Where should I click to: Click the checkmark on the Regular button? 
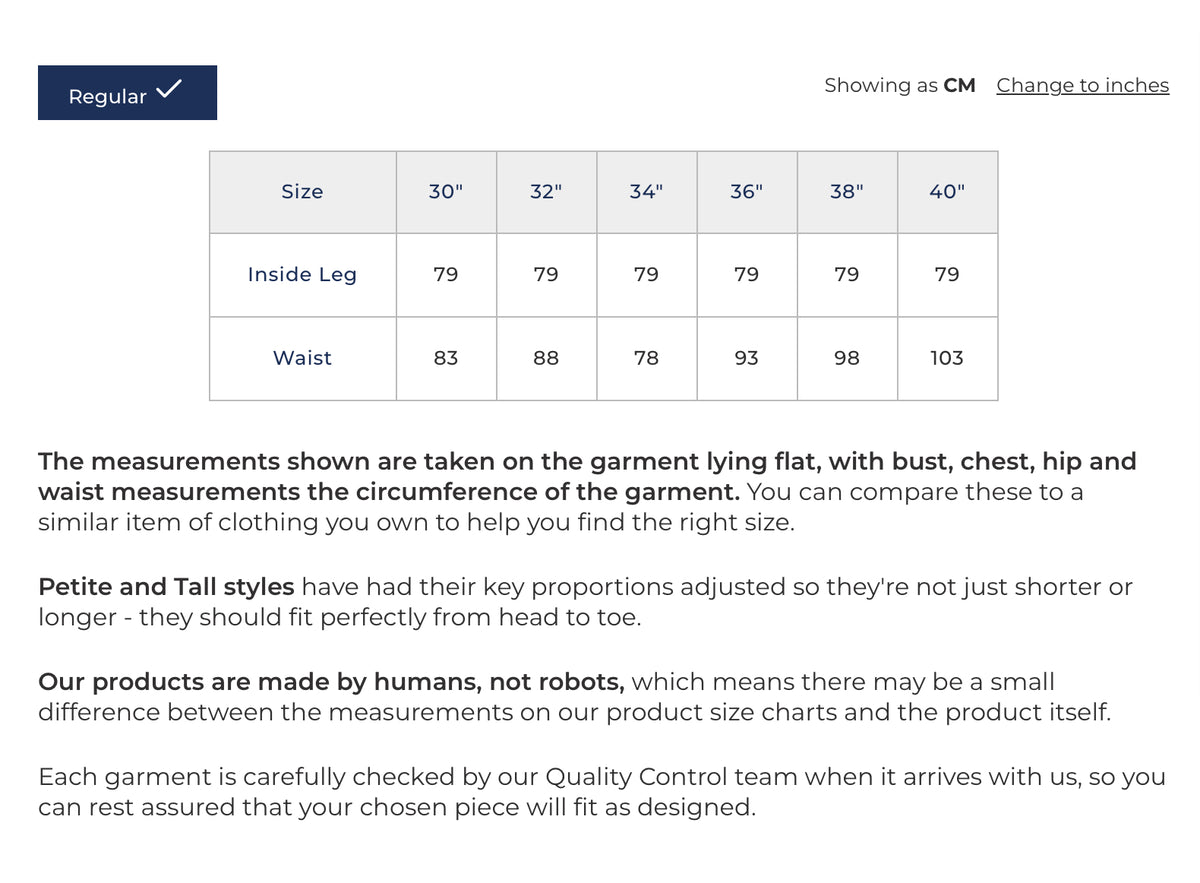169,89
